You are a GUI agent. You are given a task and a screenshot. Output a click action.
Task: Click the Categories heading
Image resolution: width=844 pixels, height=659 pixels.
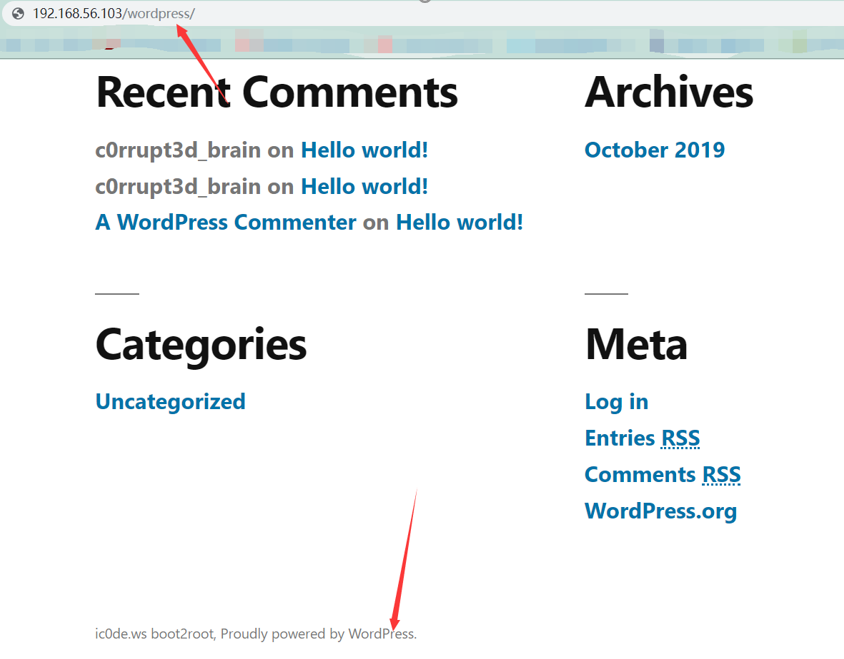[201, 346]
